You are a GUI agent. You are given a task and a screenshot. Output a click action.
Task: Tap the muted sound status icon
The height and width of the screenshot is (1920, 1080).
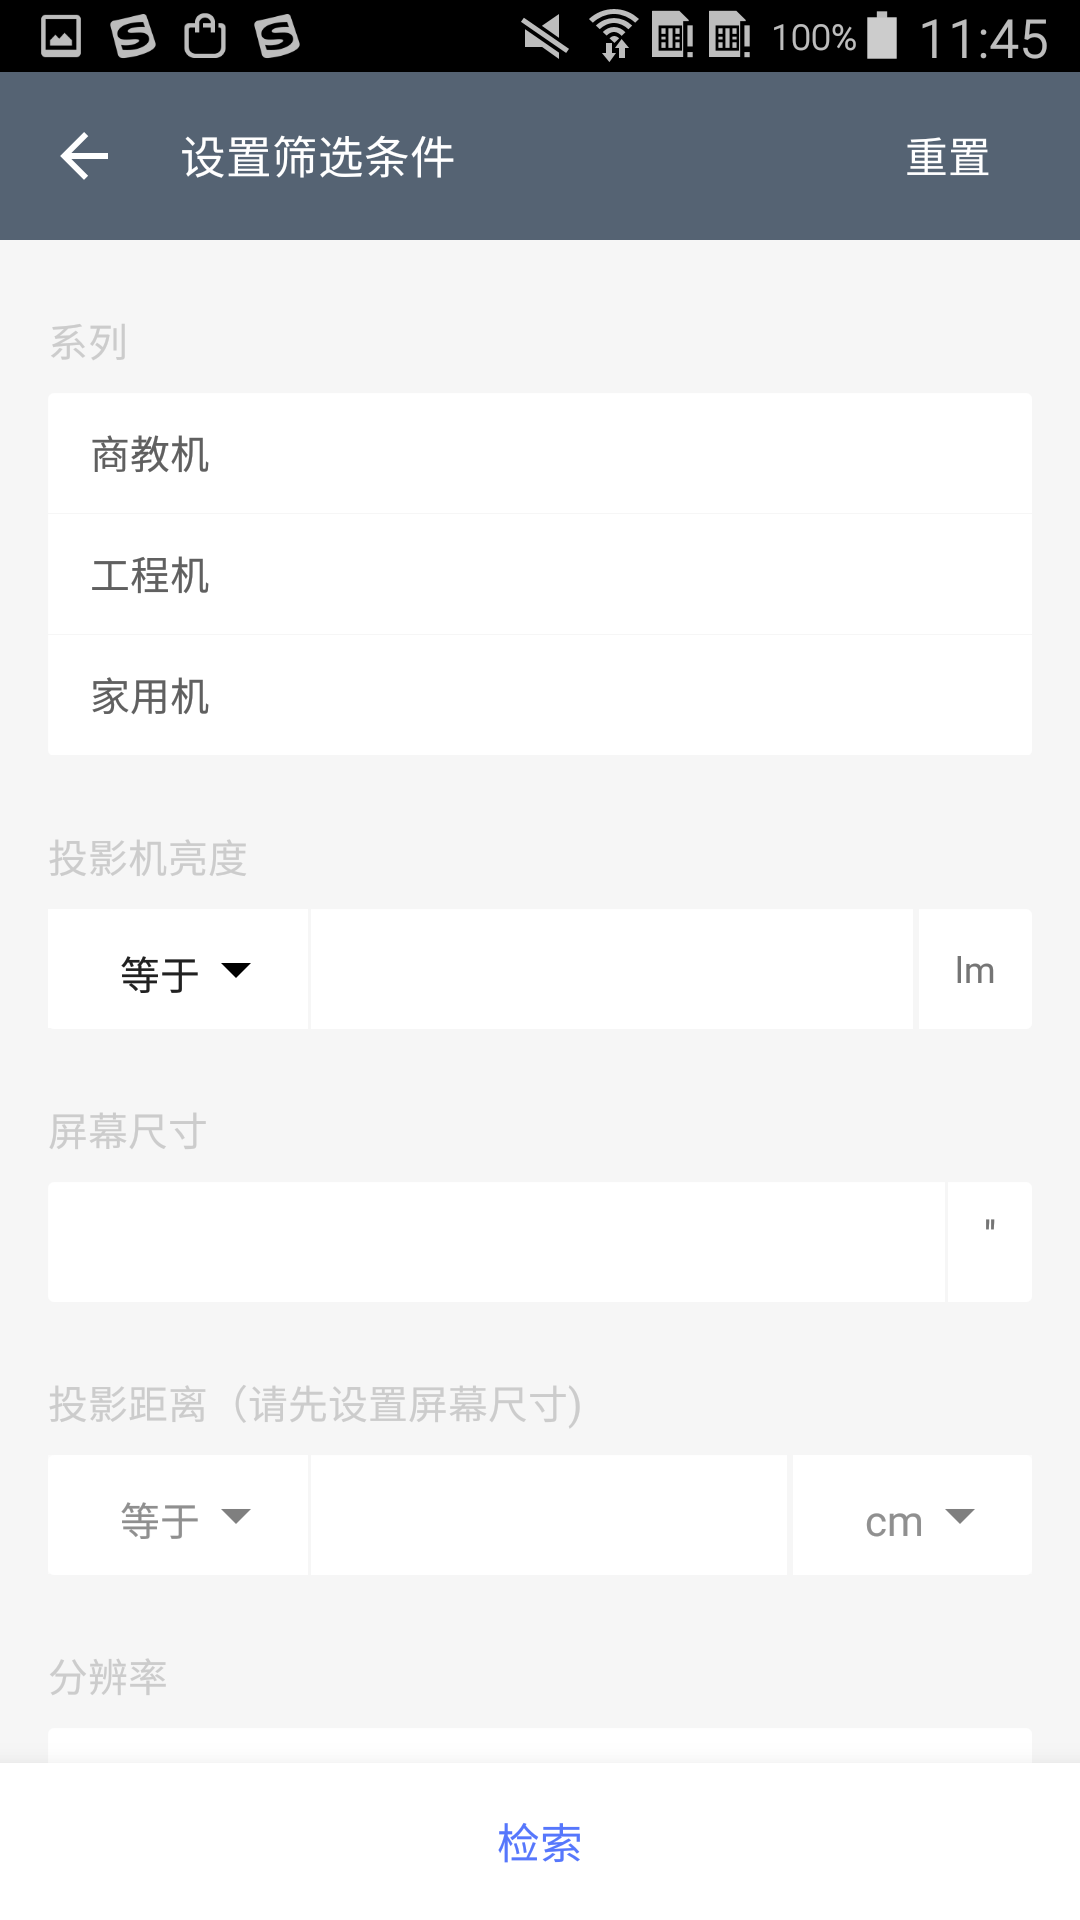click(x=545, y=37)
